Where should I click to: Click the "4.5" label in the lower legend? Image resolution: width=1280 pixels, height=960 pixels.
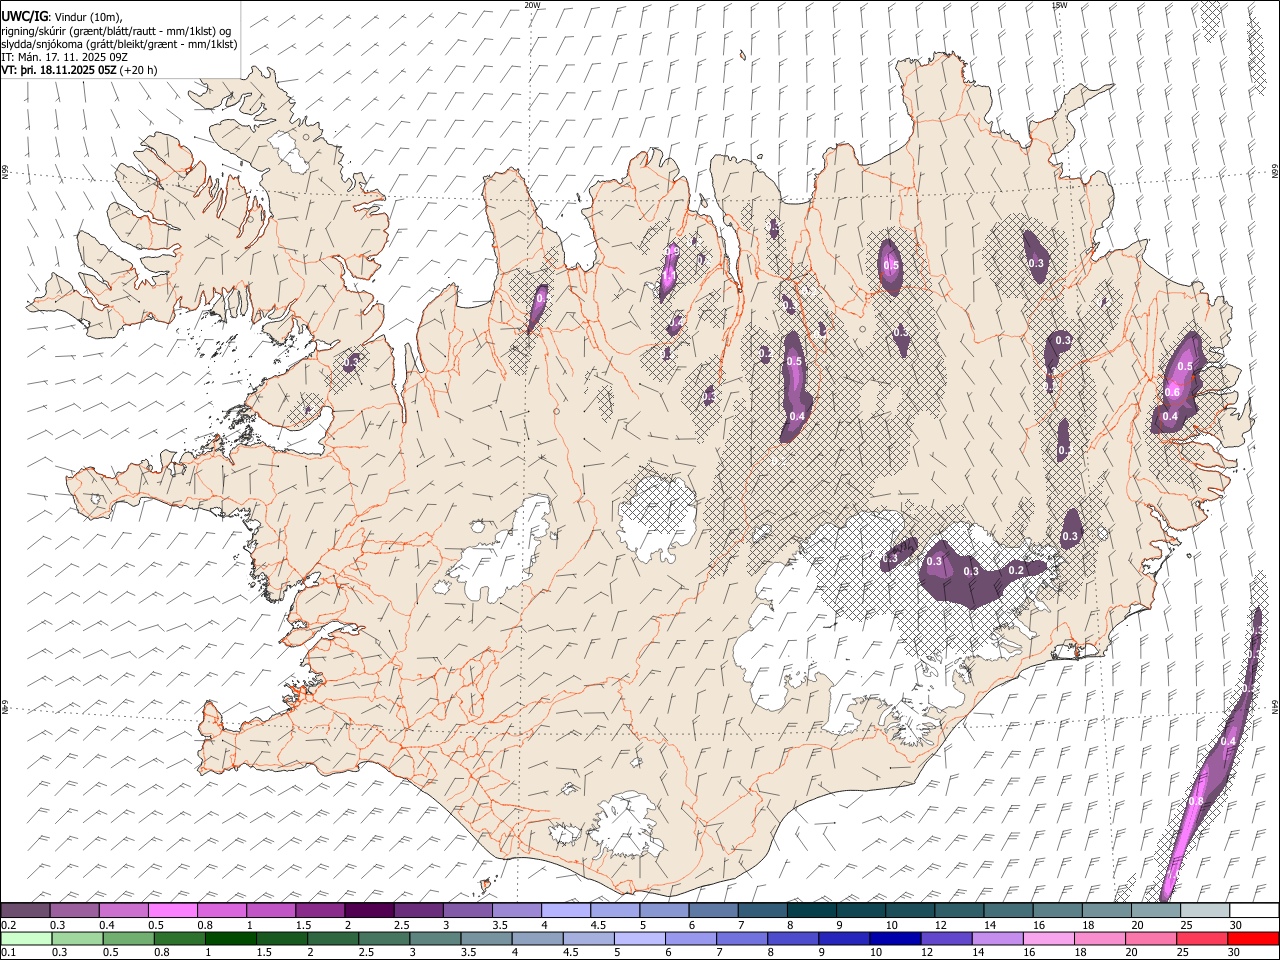[570, 952]
